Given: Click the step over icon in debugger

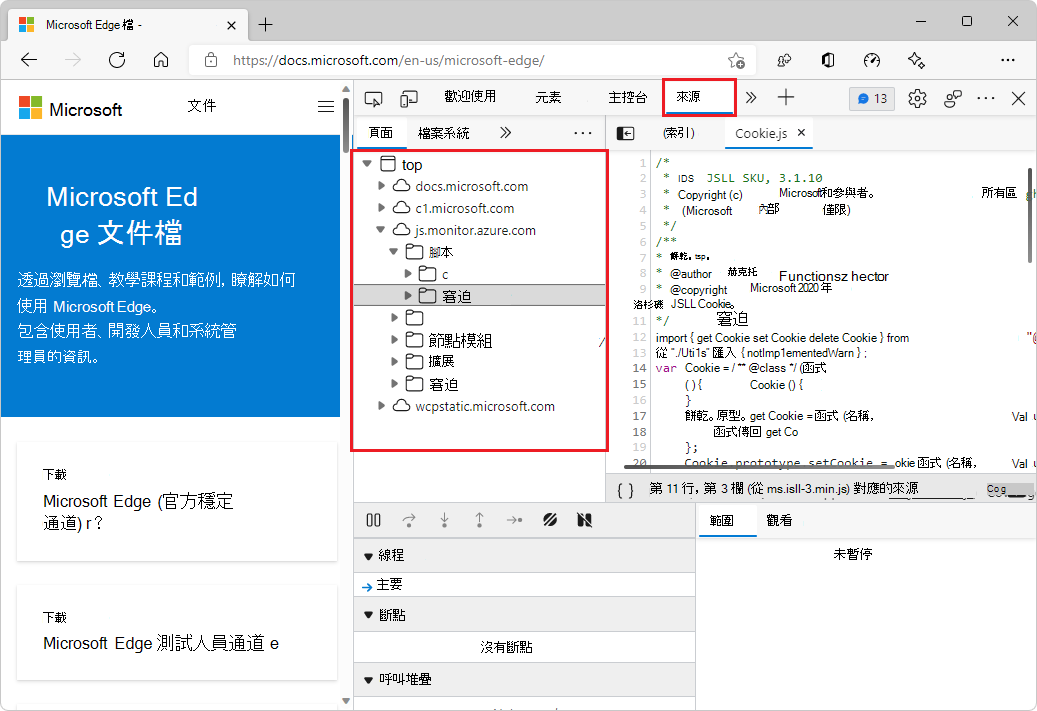Looking at the screenshot, I should (x=409, y=520).
